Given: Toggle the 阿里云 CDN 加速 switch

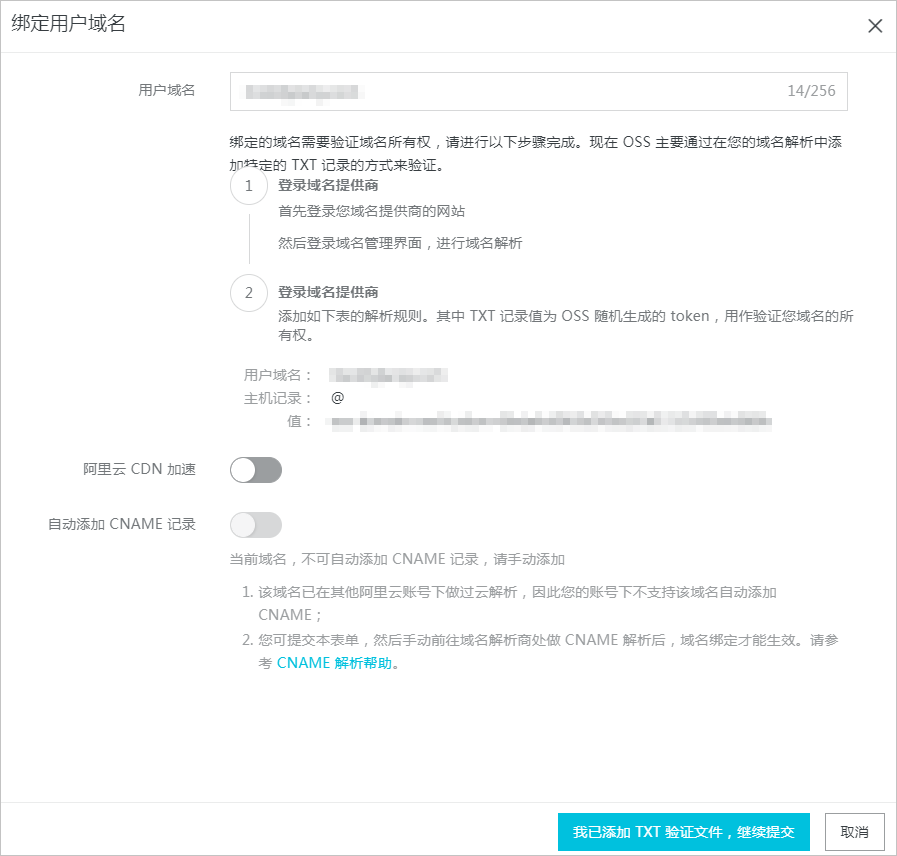Looking at the screenshot, I should pos(256,470).
